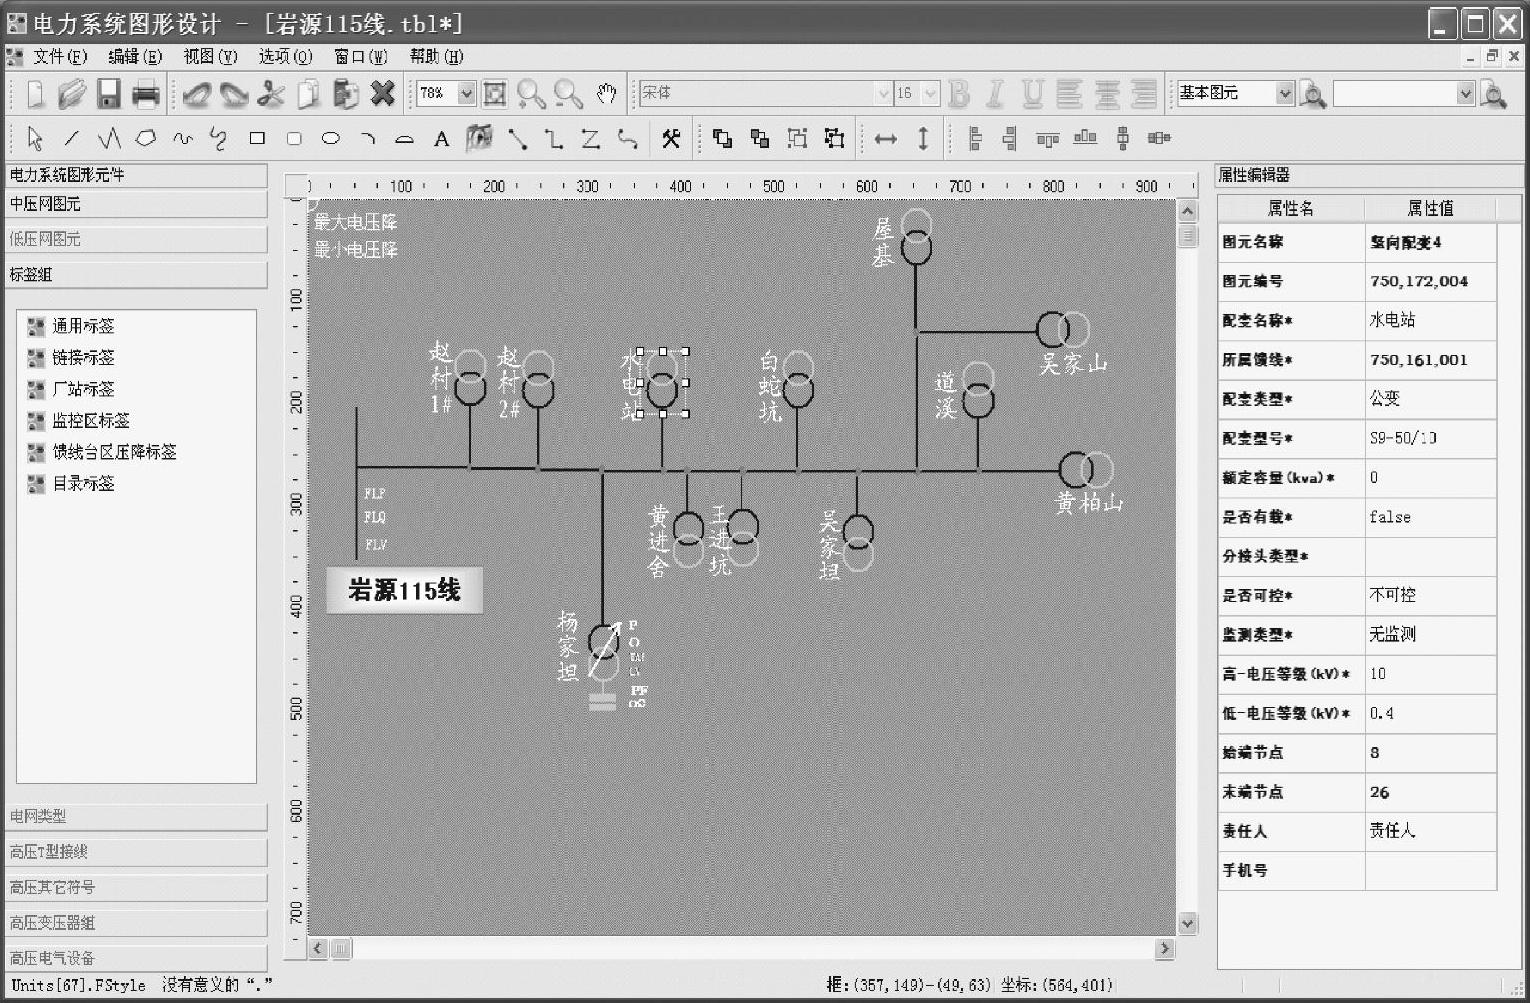Open the 宋体 font dropdown
Screen dimensions: 1530x1003
[883, 93]
